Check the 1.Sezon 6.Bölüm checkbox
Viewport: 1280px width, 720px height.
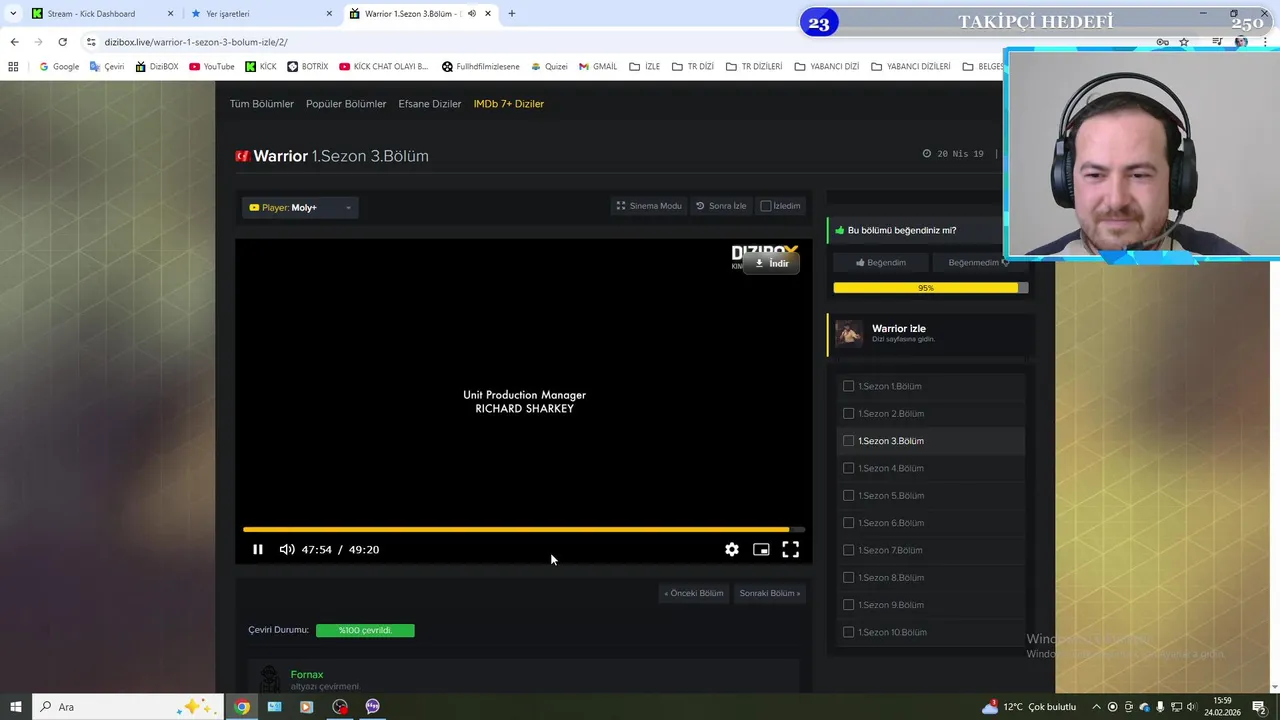coord(848,522)
